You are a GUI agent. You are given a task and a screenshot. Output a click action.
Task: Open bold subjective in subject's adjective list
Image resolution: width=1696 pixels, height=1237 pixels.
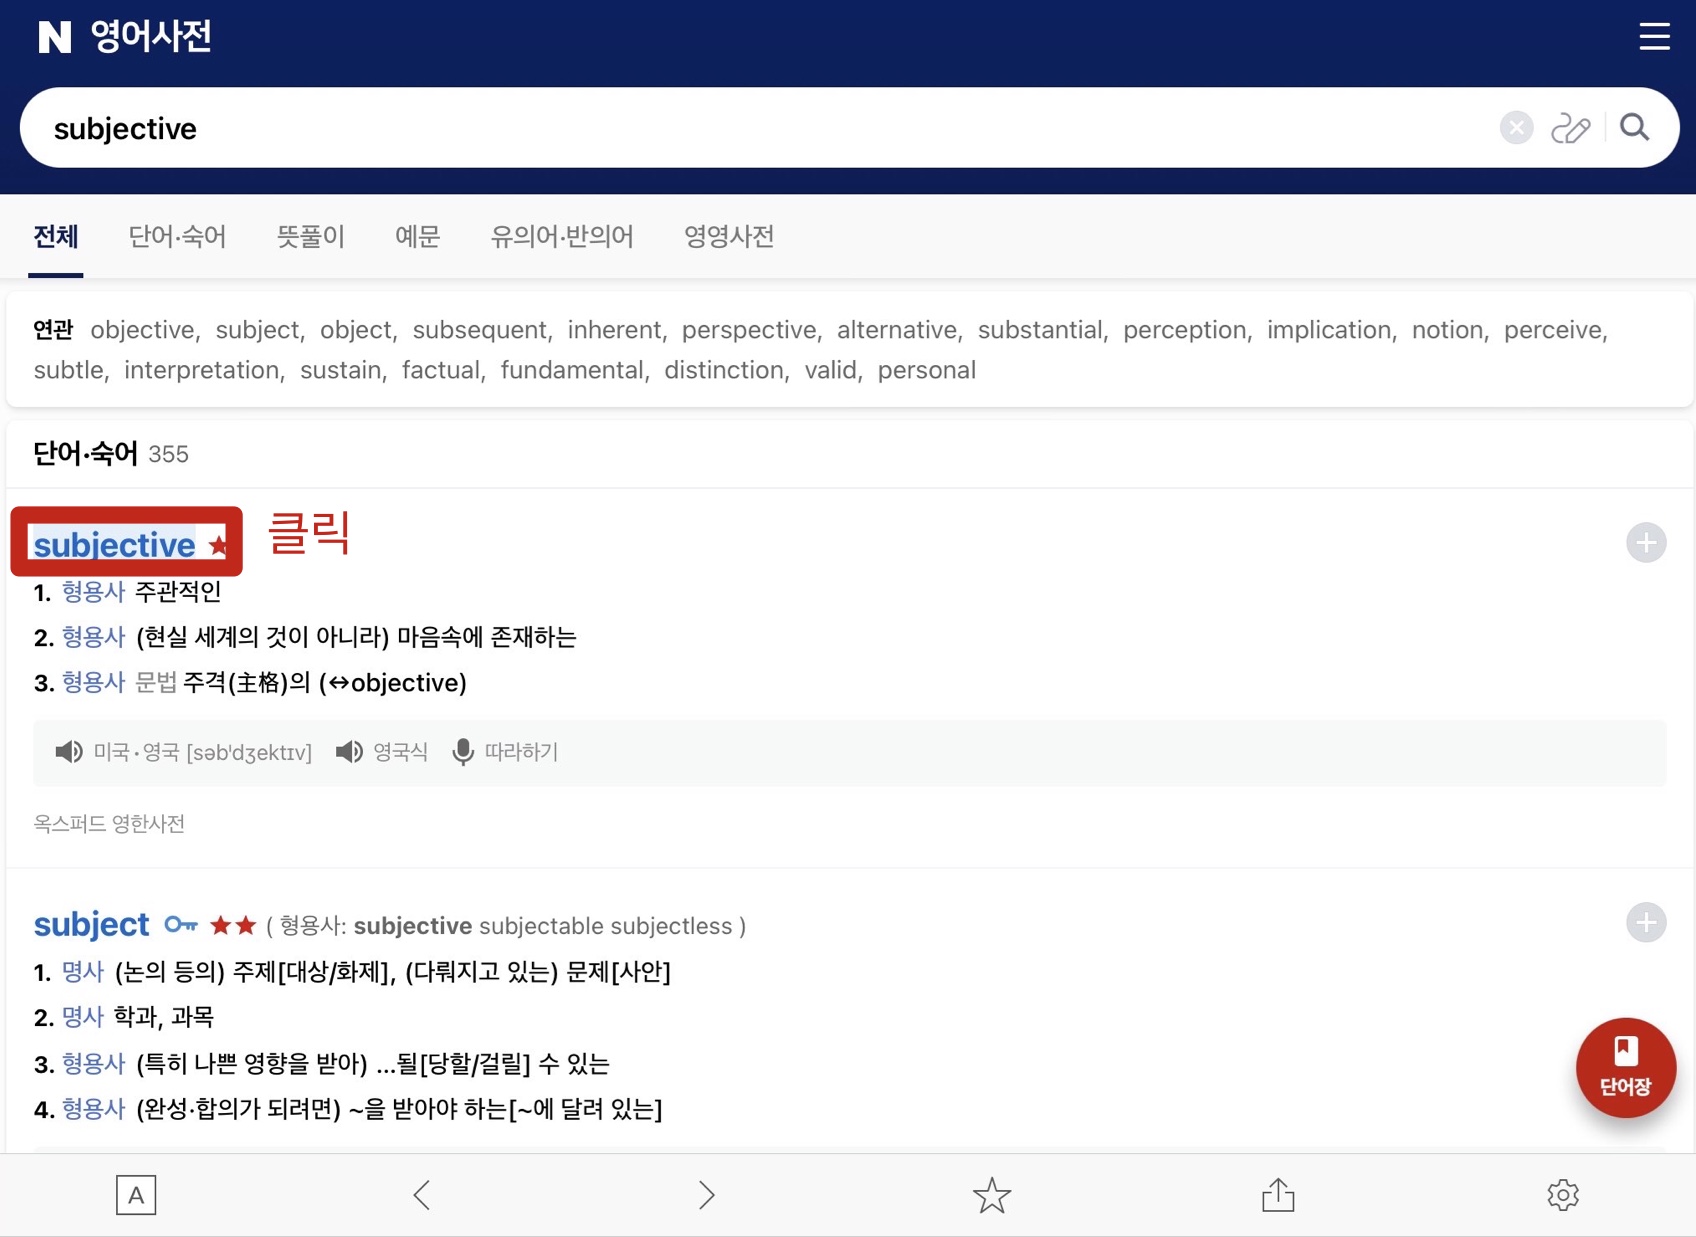[413, 926]
